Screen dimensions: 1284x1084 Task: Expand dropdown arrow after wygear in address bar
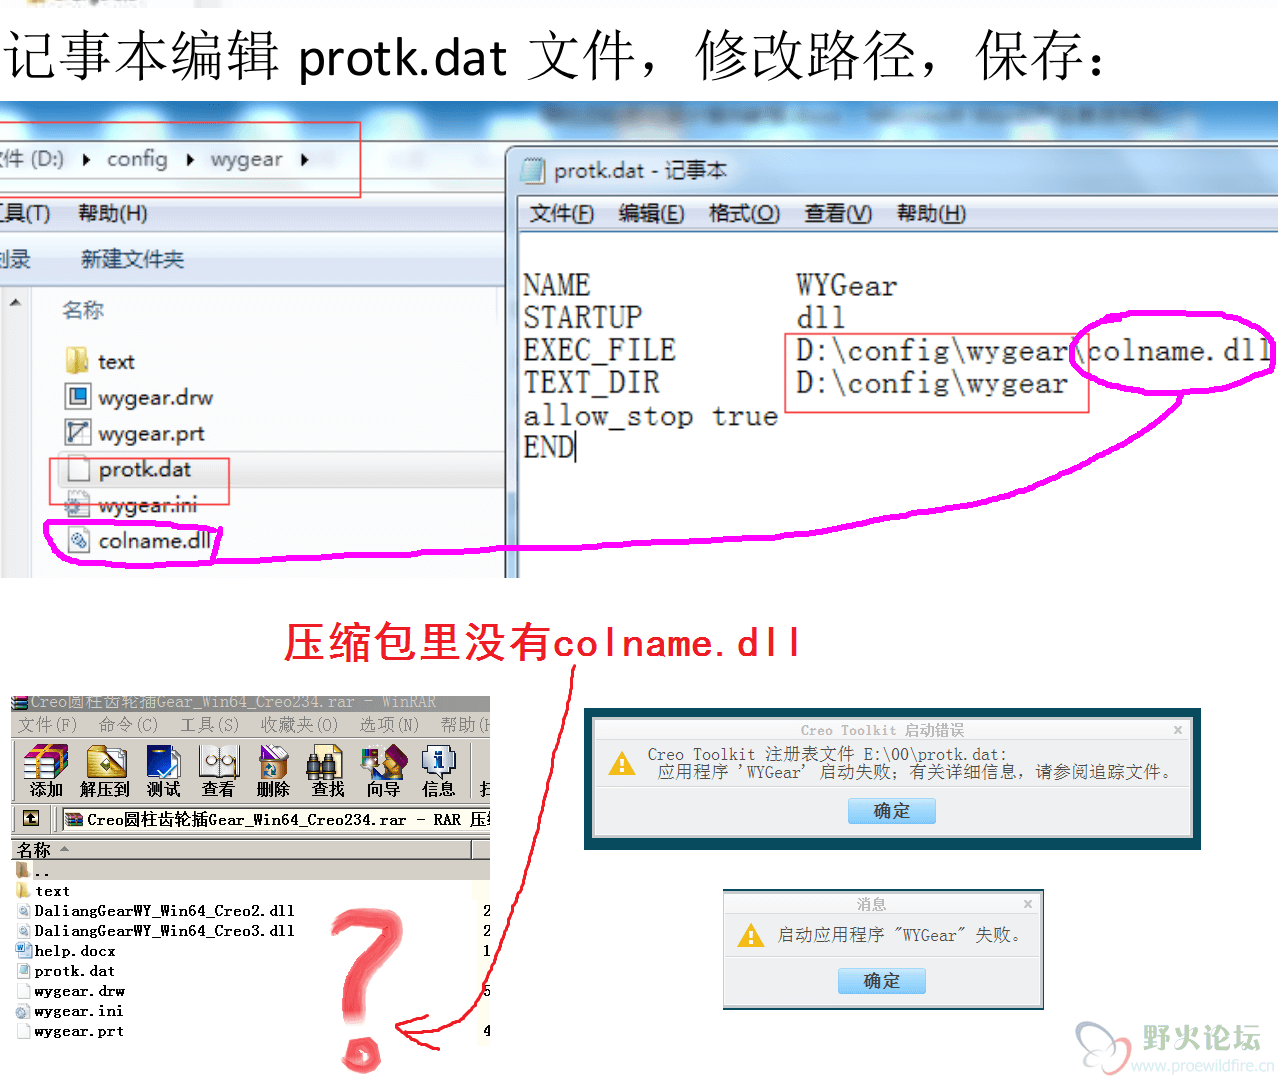[x=305, y=160]
